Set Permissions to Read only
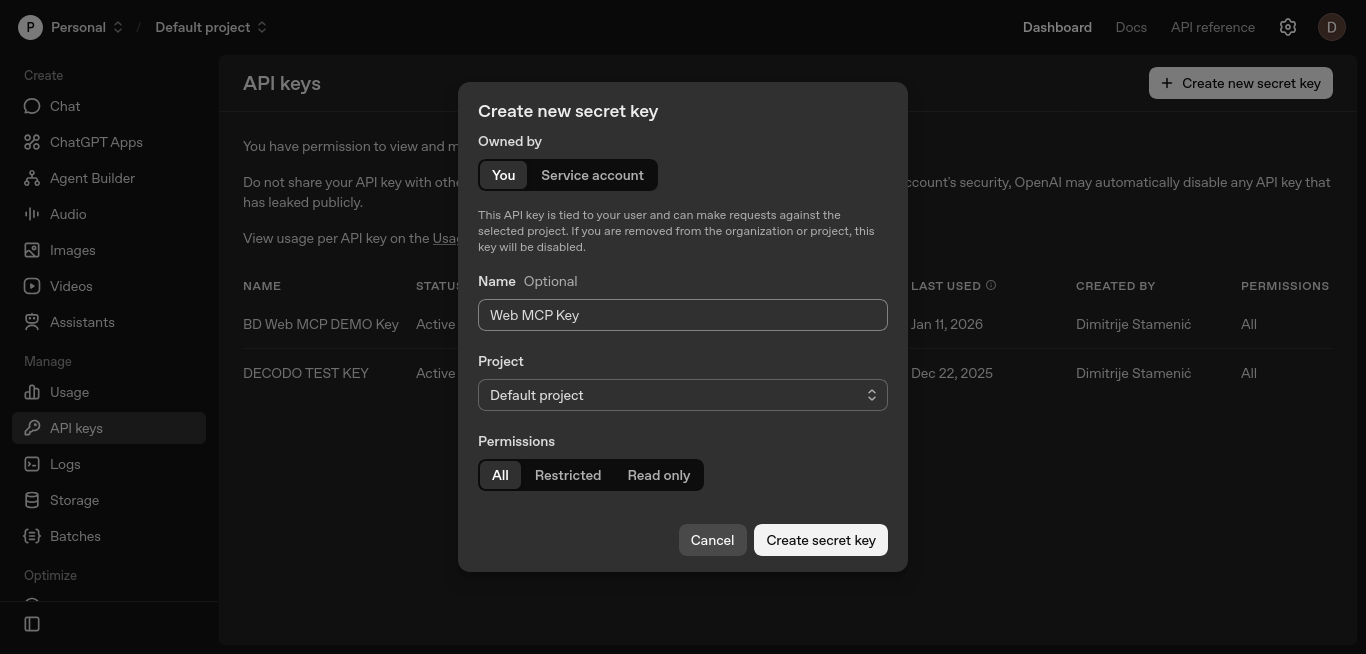Screen dimensions: 1366x654 (x=658, y=475)
